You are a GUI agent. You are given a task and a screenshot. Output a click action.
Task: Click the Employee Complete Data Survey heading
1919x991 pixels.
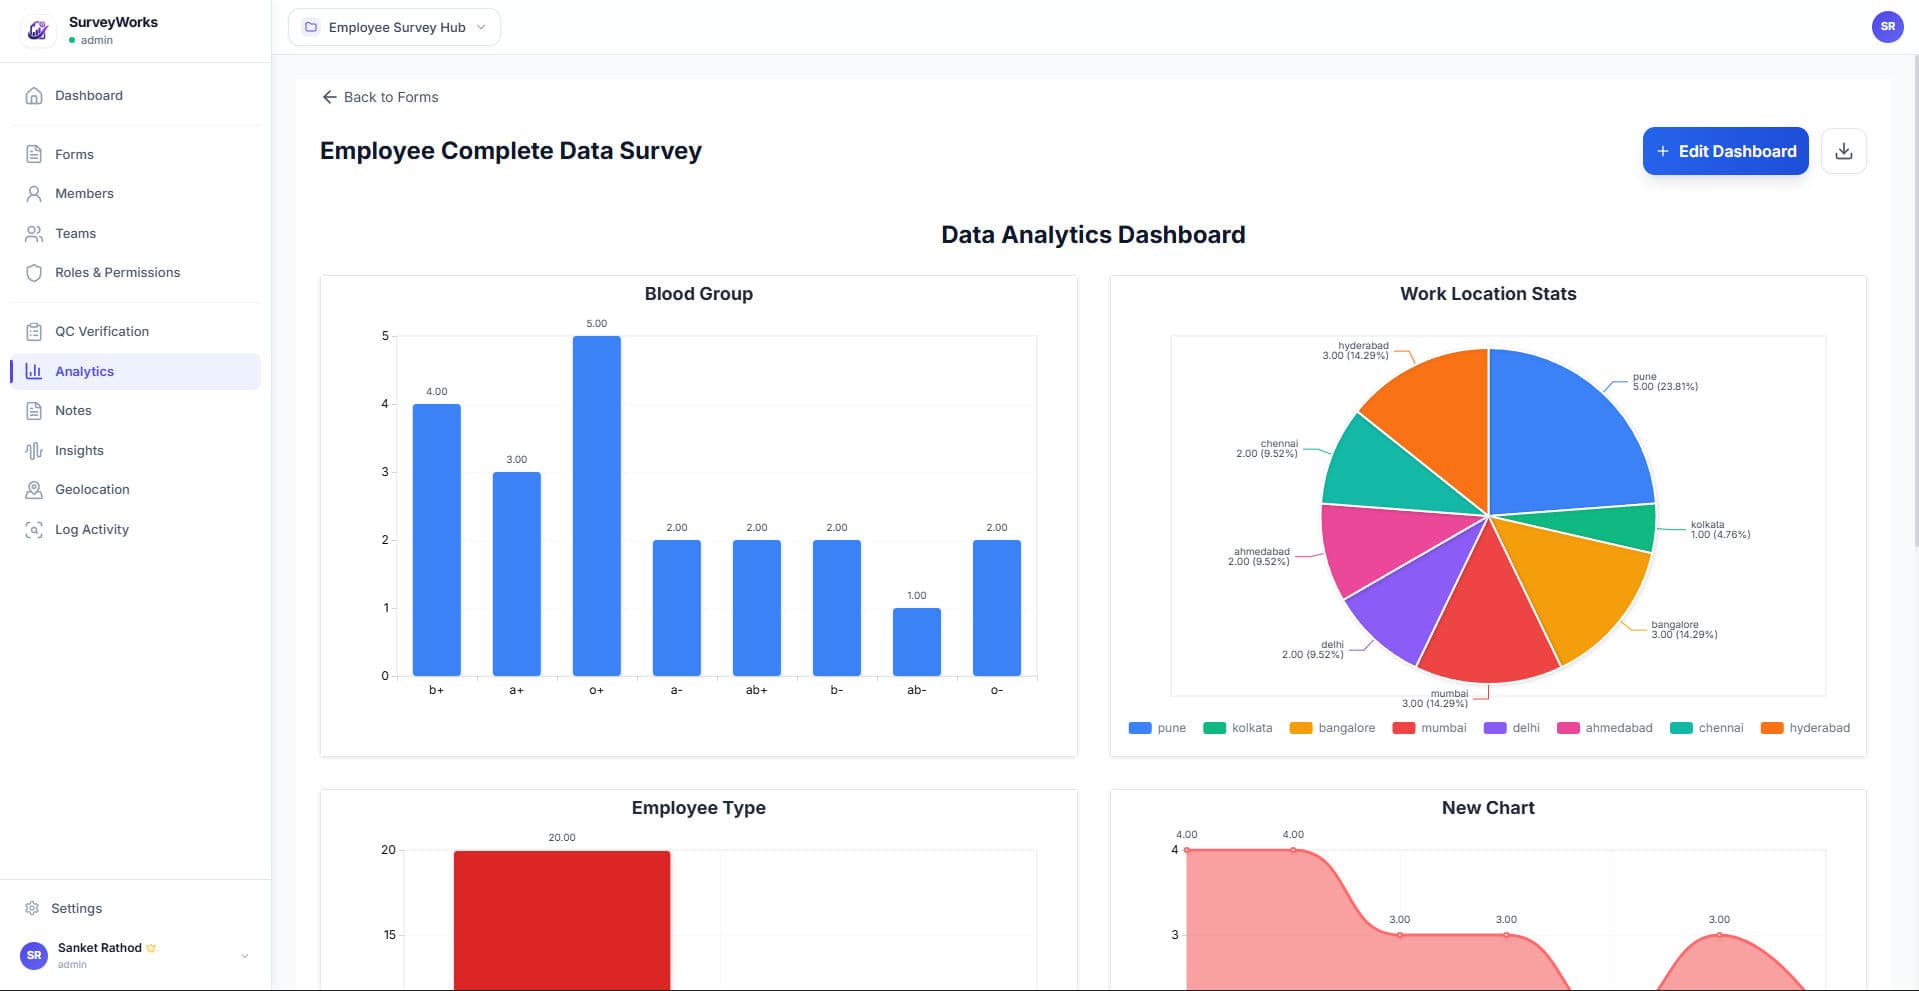(x=511, y=151)
